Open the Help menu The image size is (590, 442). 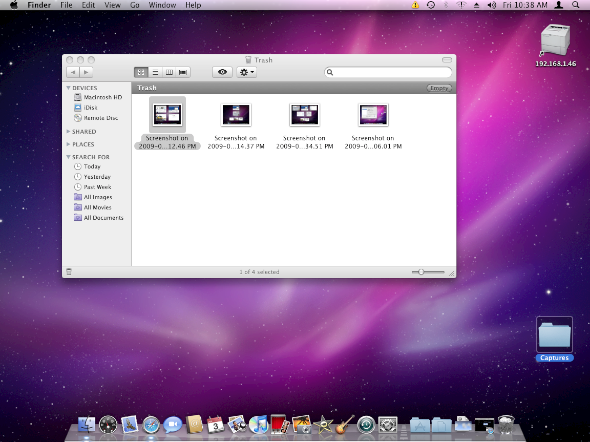[x=193, y=5]
